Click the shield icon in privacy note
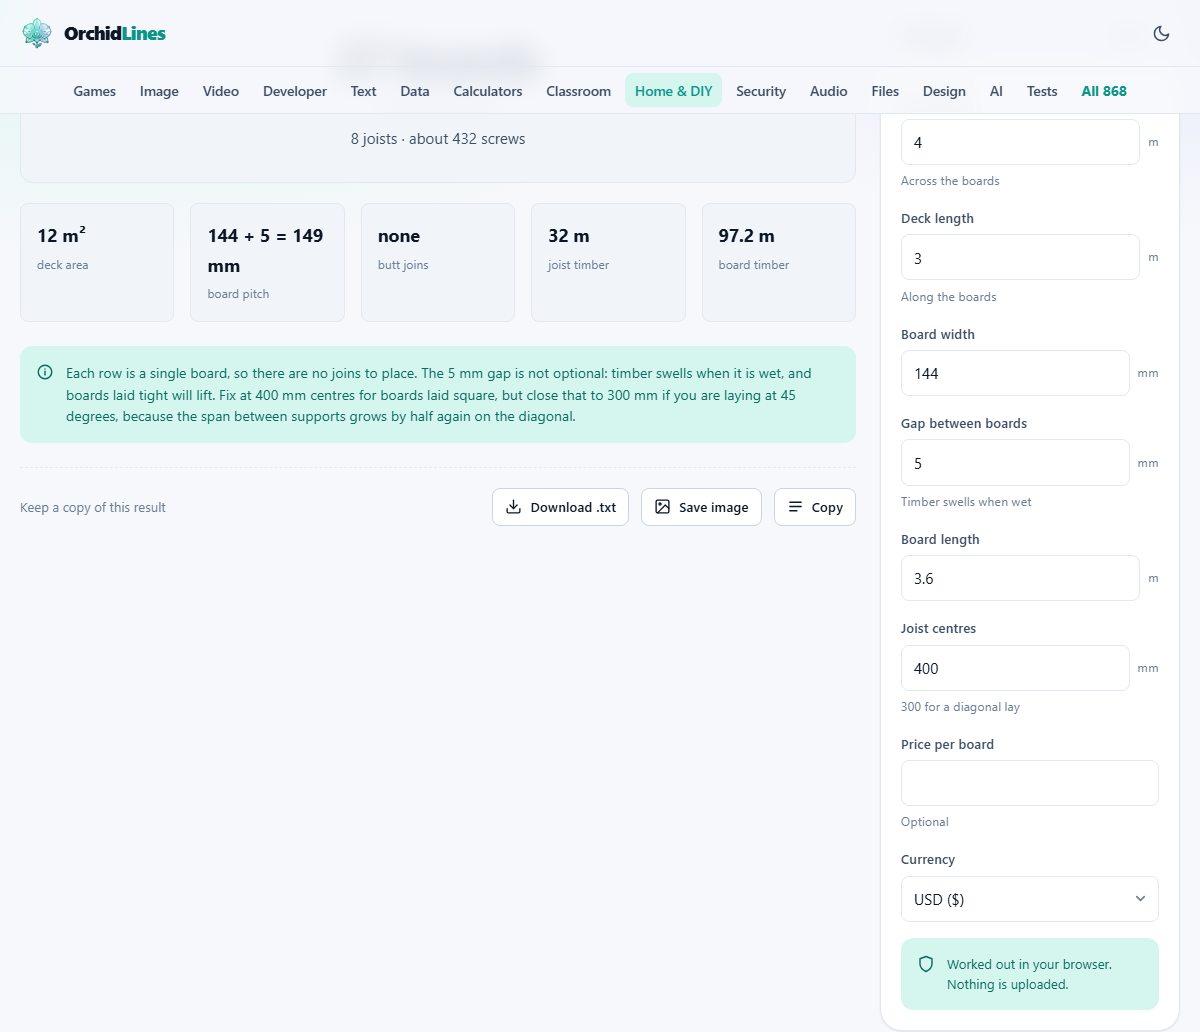The image size is (1200, 1032). 926,964
